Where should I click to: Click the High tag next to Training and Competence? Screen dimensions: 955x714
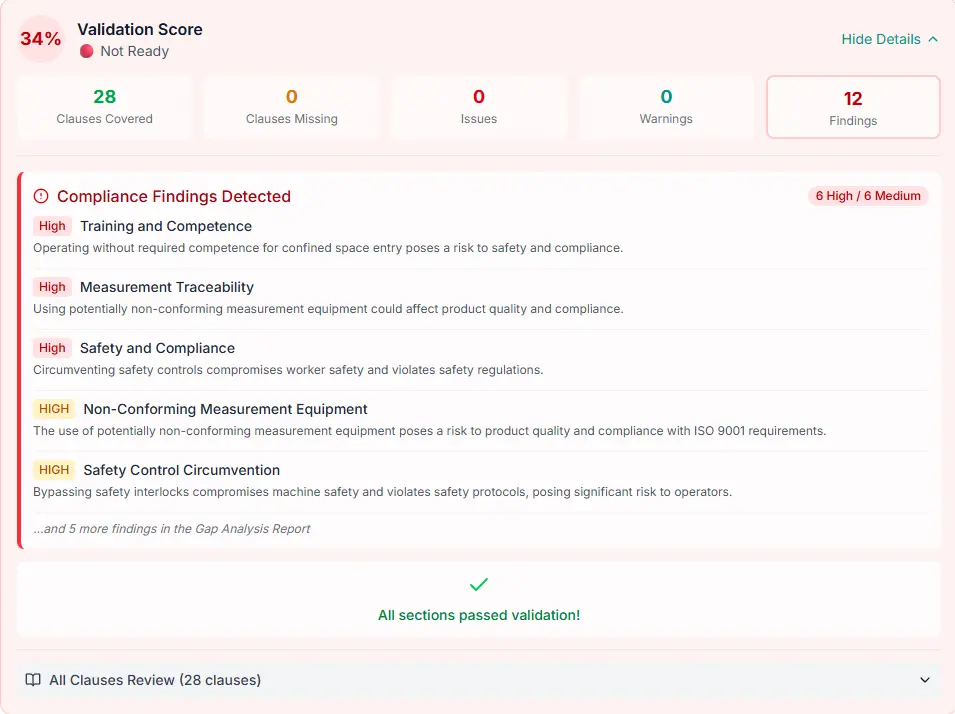pyautogui.click(x=52, y=226)
